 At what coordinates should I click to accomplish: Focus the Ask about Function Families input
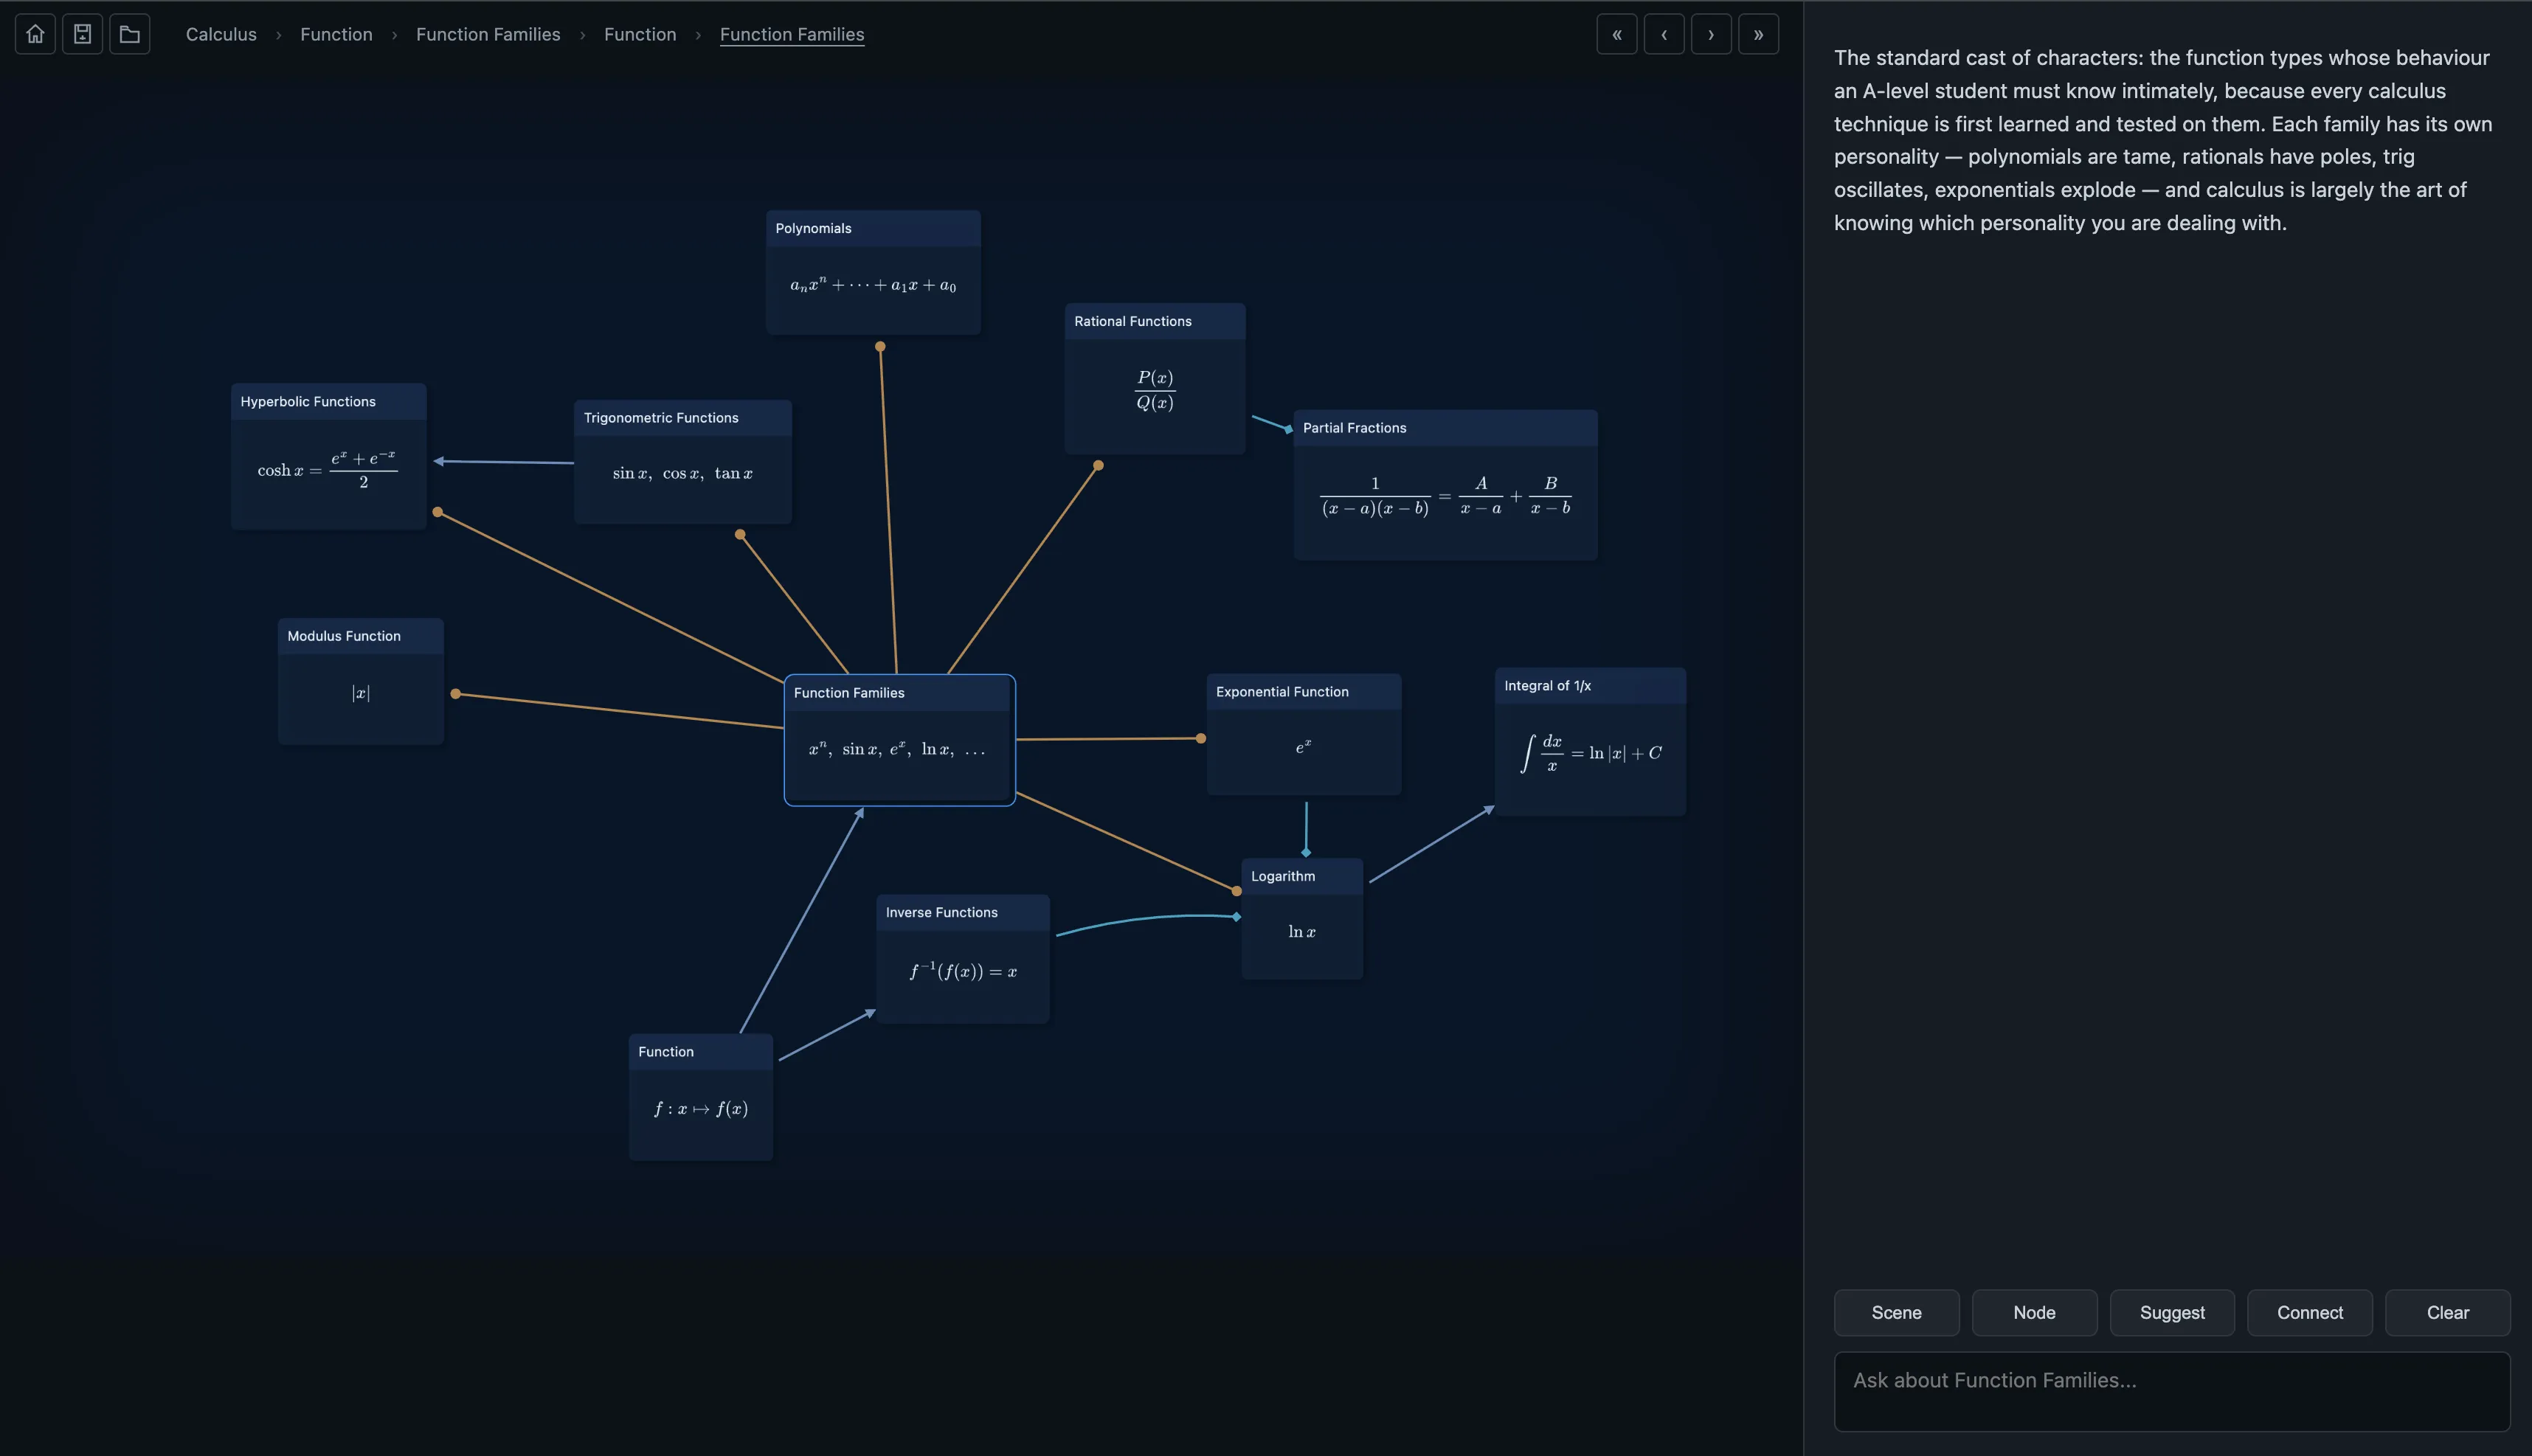[2172, 1391]
